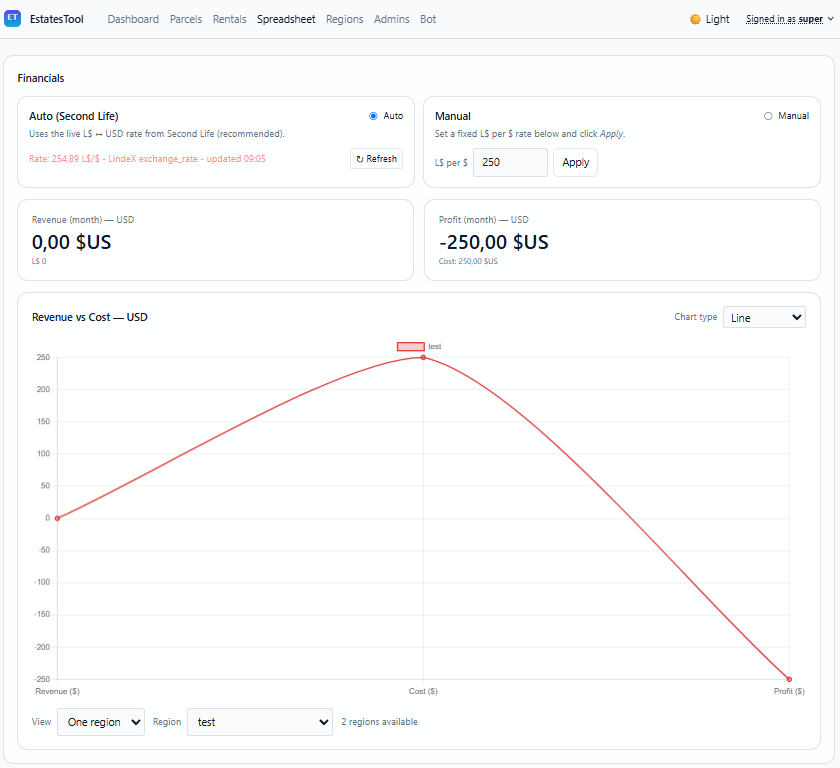Go to the Regions page
This screenshot has width=840, height=768.
[x=344, y=18]
